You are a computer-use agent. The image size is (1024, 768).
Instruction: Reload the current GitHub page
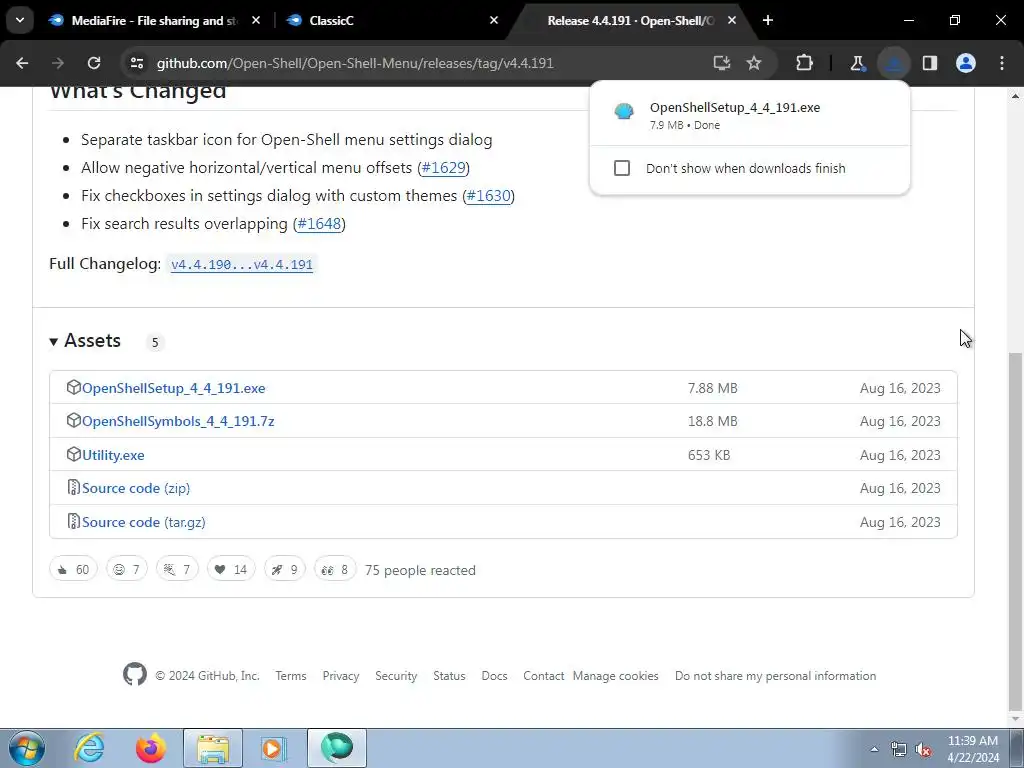pos(94,63)
